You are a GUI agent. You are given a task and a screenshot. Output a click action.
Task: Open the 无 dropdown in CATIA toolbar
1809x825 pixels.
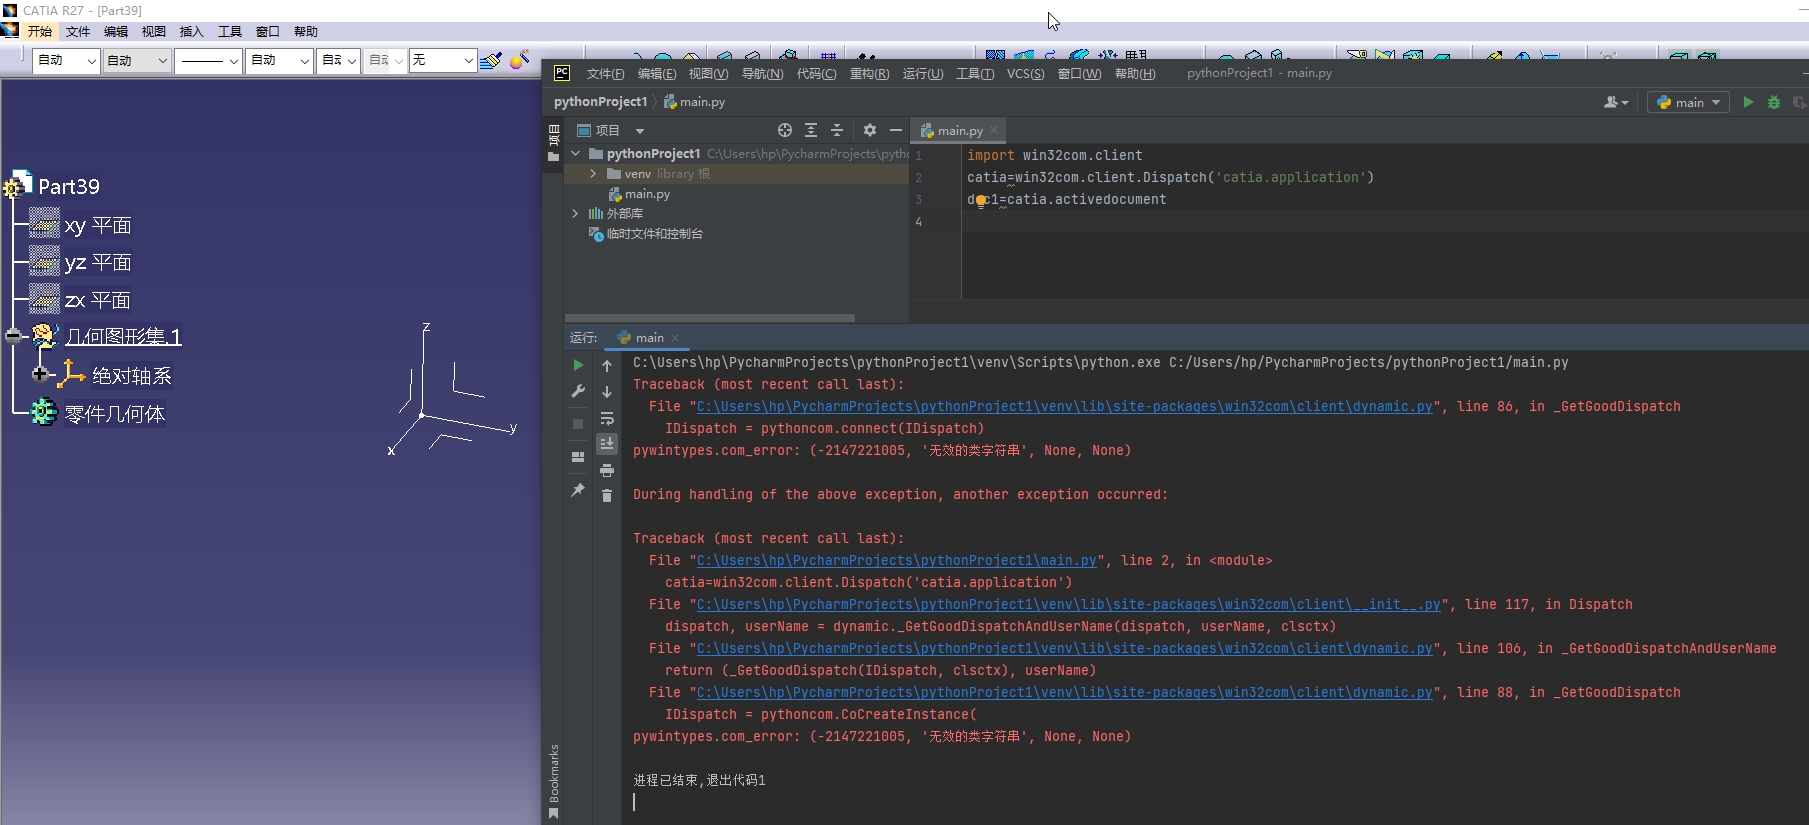point(443,61)
